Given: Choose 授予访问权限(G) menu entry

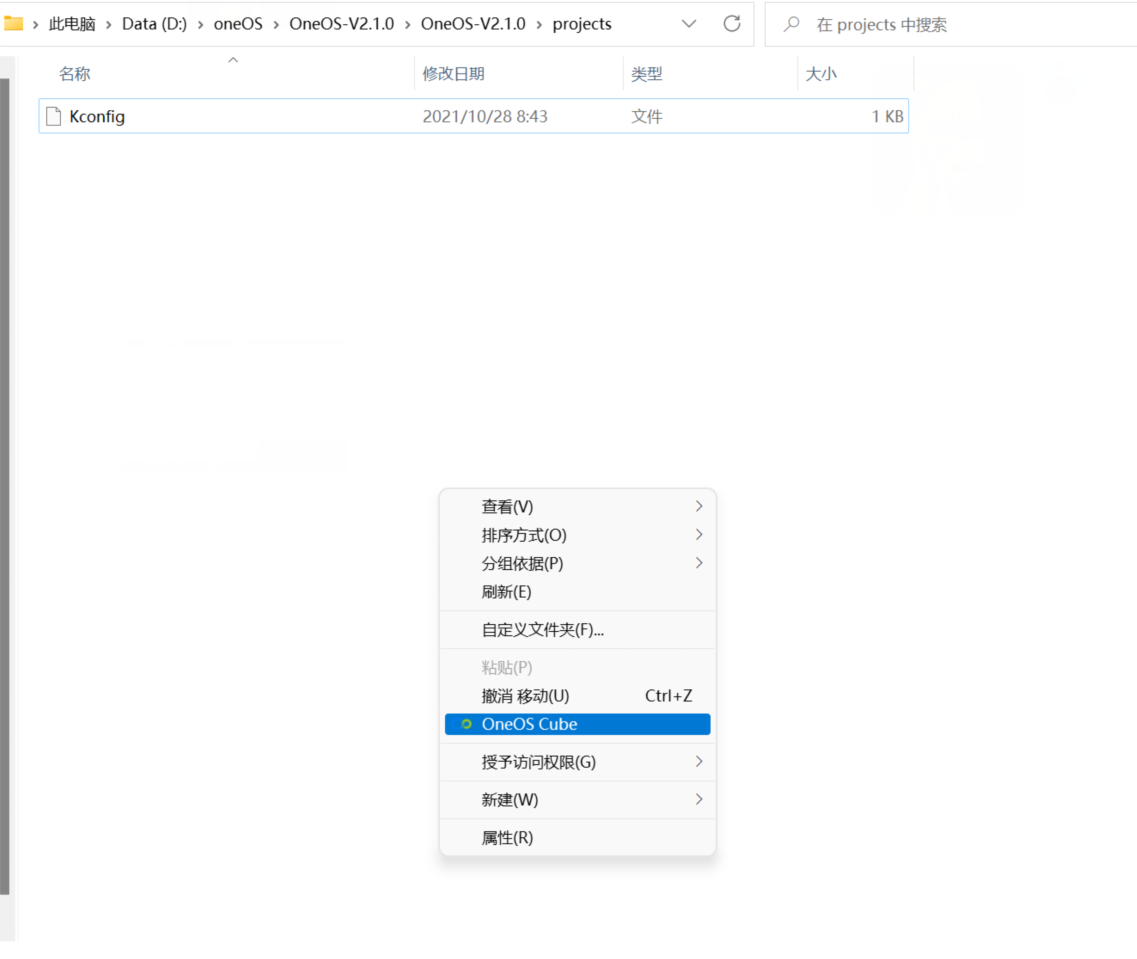Looking at the screenshot, I should point(577,762).
